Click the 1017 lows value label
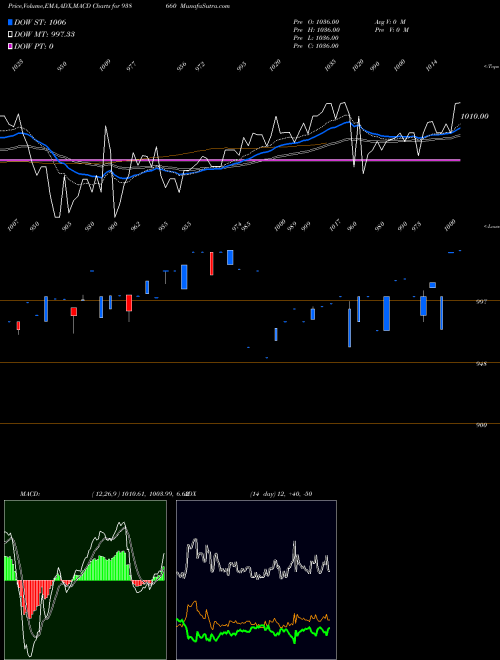The width and height of the screenshot is (500, 660). (x=335, y=225)
